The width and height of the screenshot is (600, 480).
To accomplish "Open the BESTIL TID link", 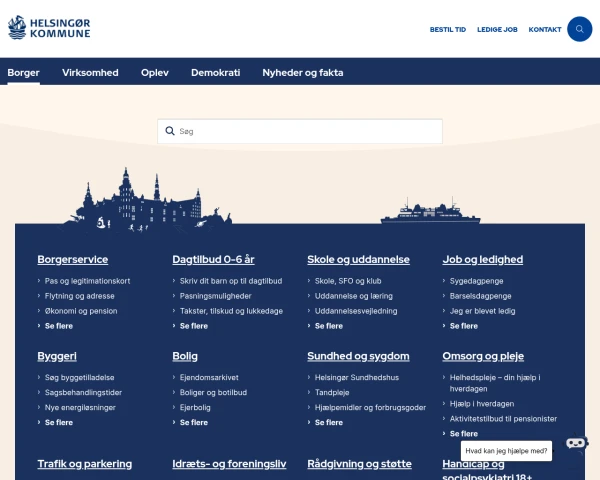I will coord(448,29).
